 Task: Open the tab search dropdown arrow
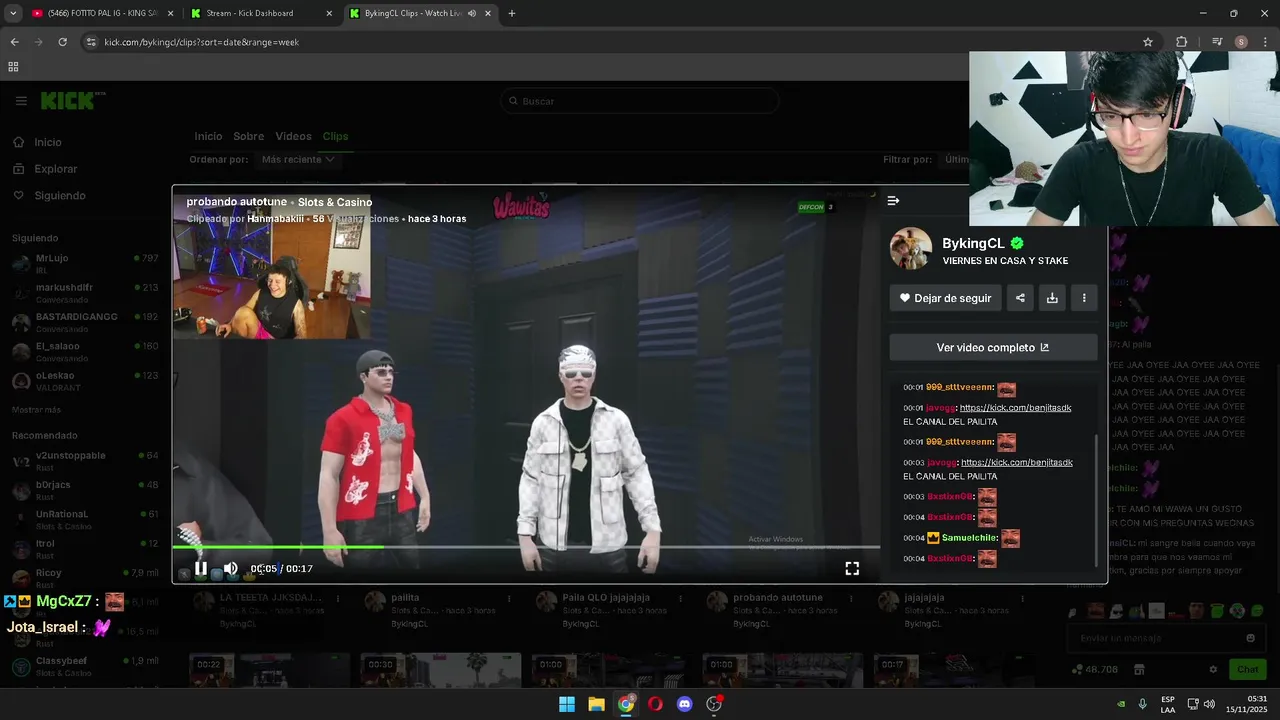click(13, 13)
